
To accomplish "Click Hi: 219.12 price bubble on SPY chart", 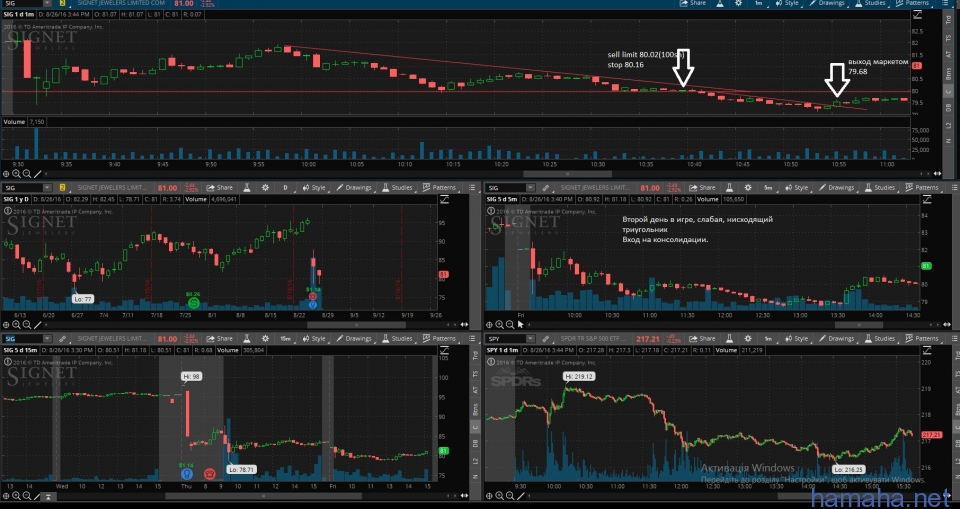I will (579, 376).
